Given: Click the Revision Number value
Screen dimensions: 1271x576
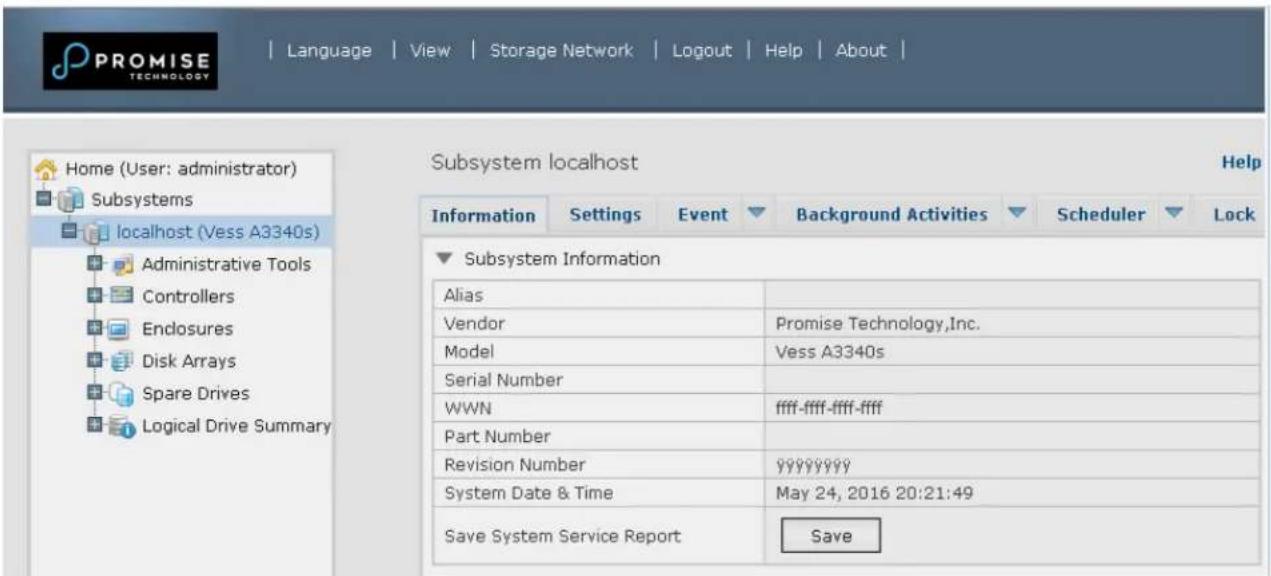Looking at the screenshot, I should 814,465.
